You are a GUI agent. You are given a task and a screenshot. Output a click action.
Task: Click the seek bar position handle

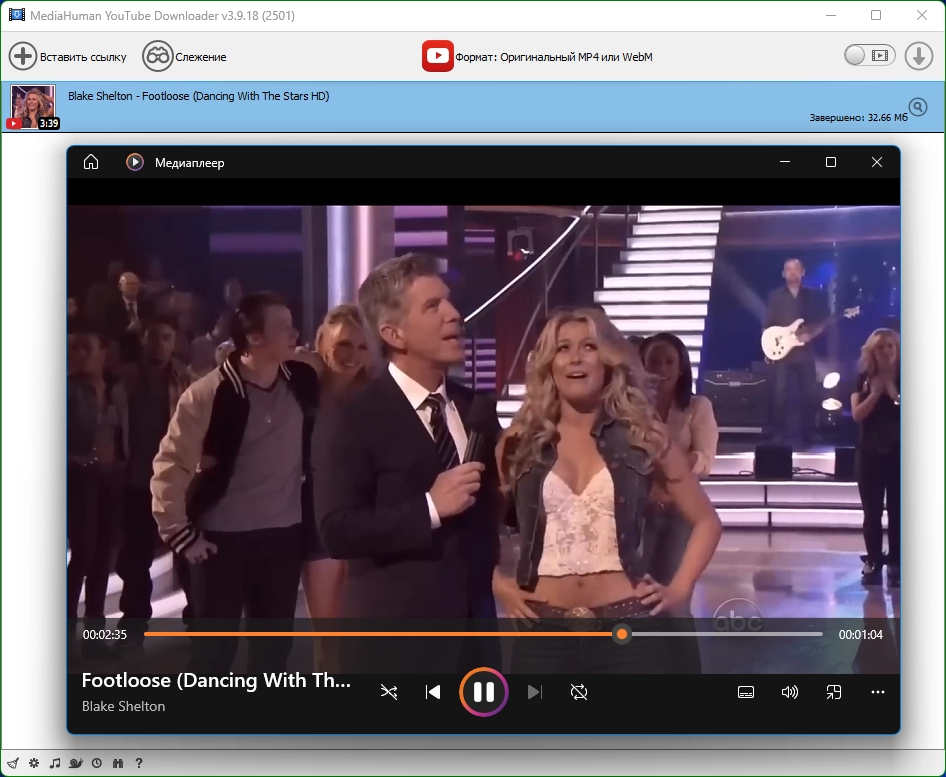[x=622, y=634]
